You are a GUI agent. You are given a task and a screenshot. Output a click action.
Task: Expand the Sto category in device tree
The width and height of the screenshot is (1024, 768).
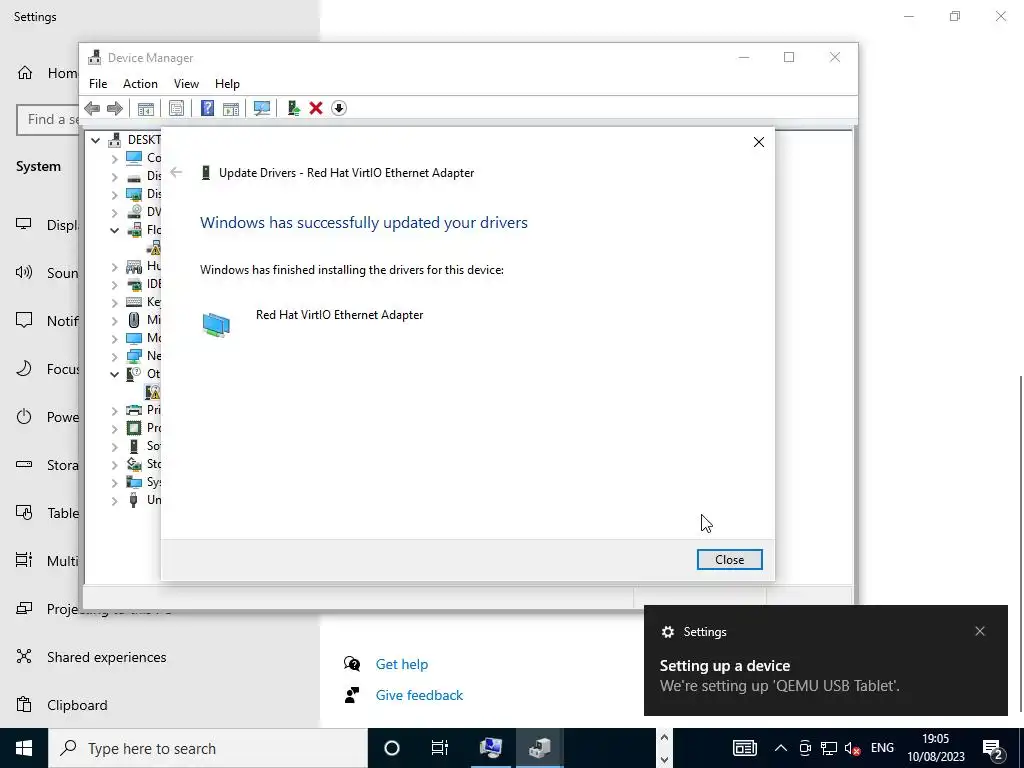(x=114, y=464)
